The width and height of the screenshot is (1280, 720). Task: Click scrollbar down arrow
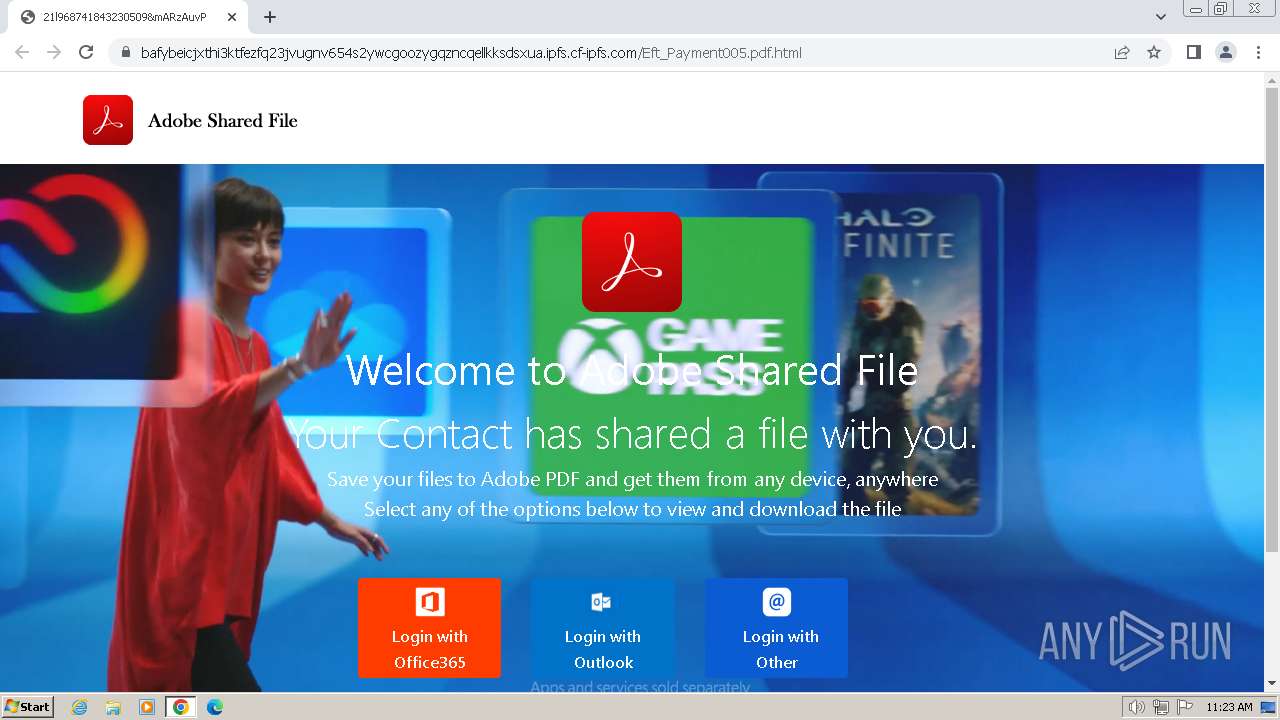(1272, 684)
